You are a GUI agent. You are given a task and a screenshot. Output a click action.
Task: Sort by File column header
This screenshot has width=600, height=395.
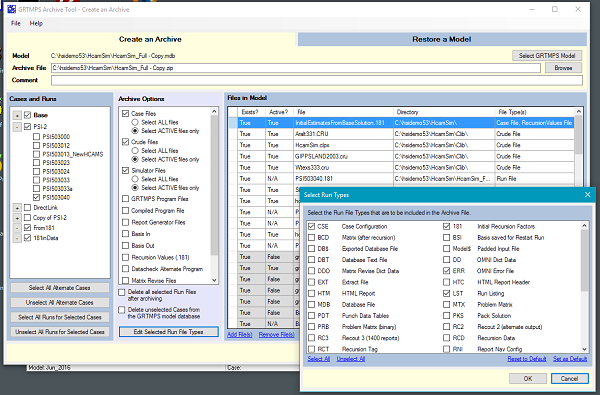[x=344, y=112]
